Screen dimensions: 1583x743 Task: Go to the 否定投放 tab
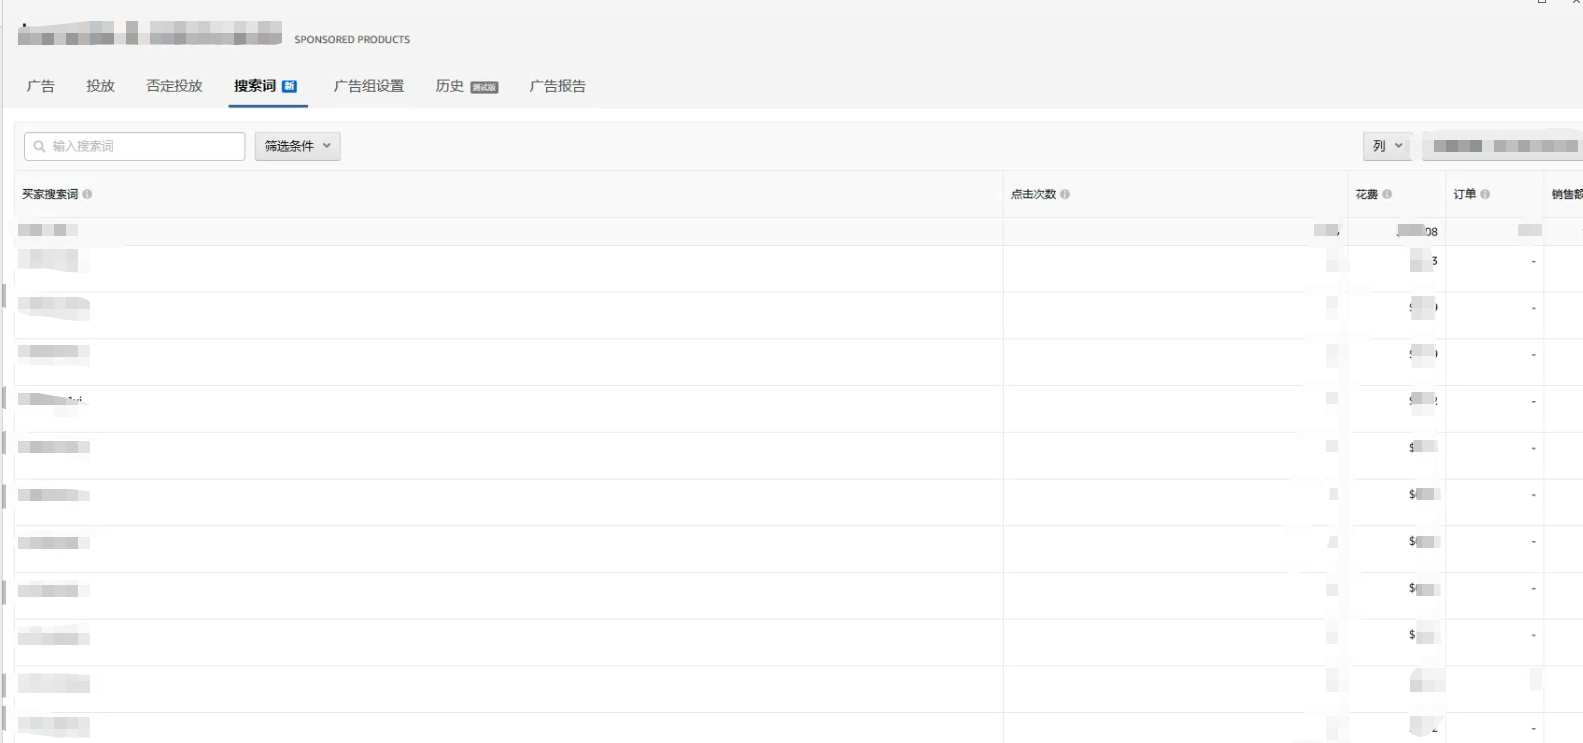click(174, 86)
